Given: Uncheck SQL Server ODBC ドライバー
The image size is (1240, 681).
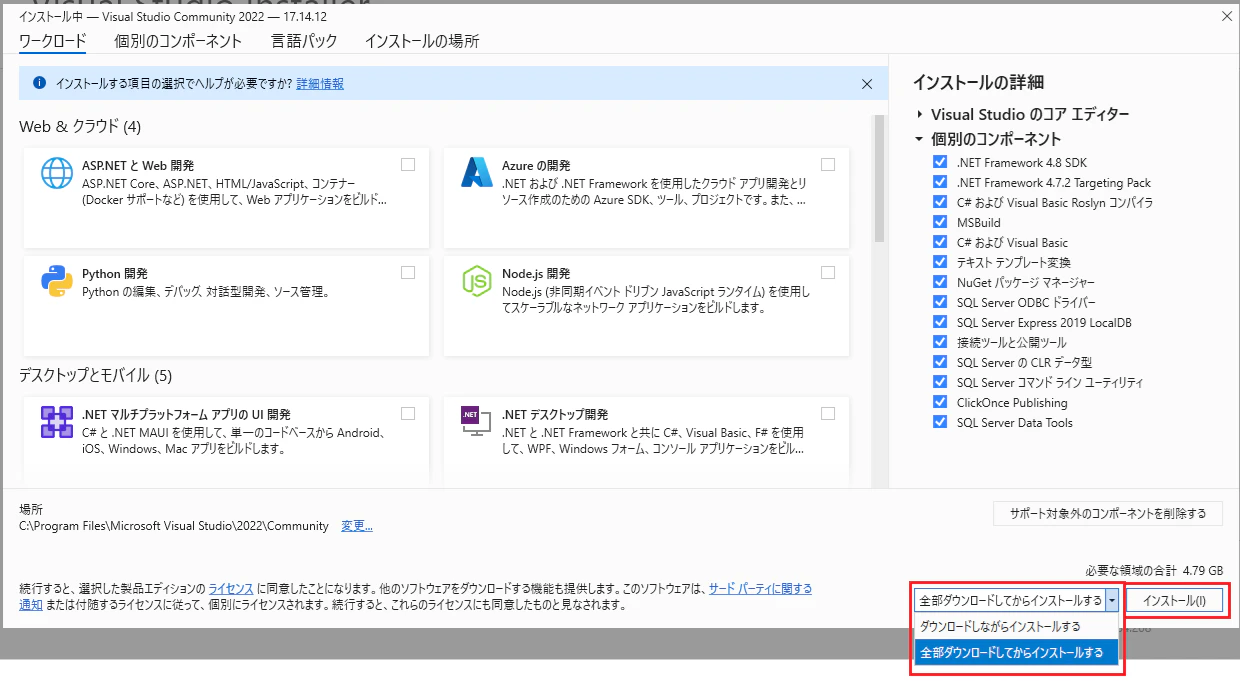Looking at the screenshot, I should [939, 302].
